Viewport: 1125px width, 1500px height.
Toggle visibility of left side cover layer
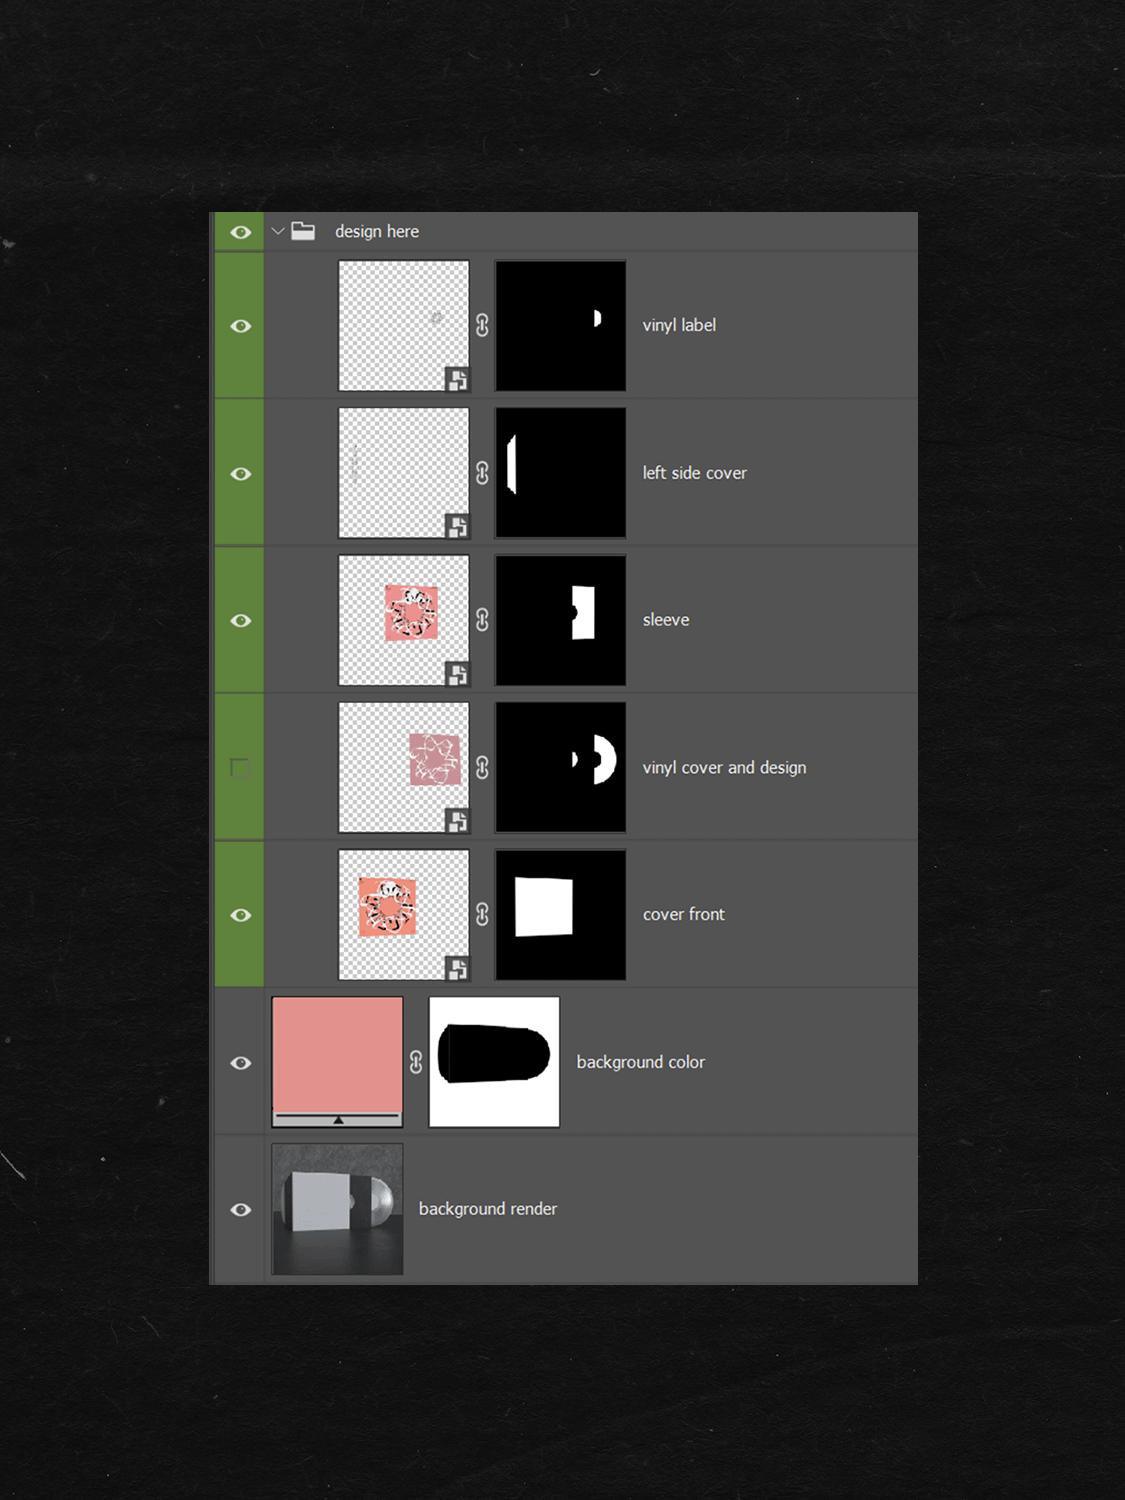(240, 474)
